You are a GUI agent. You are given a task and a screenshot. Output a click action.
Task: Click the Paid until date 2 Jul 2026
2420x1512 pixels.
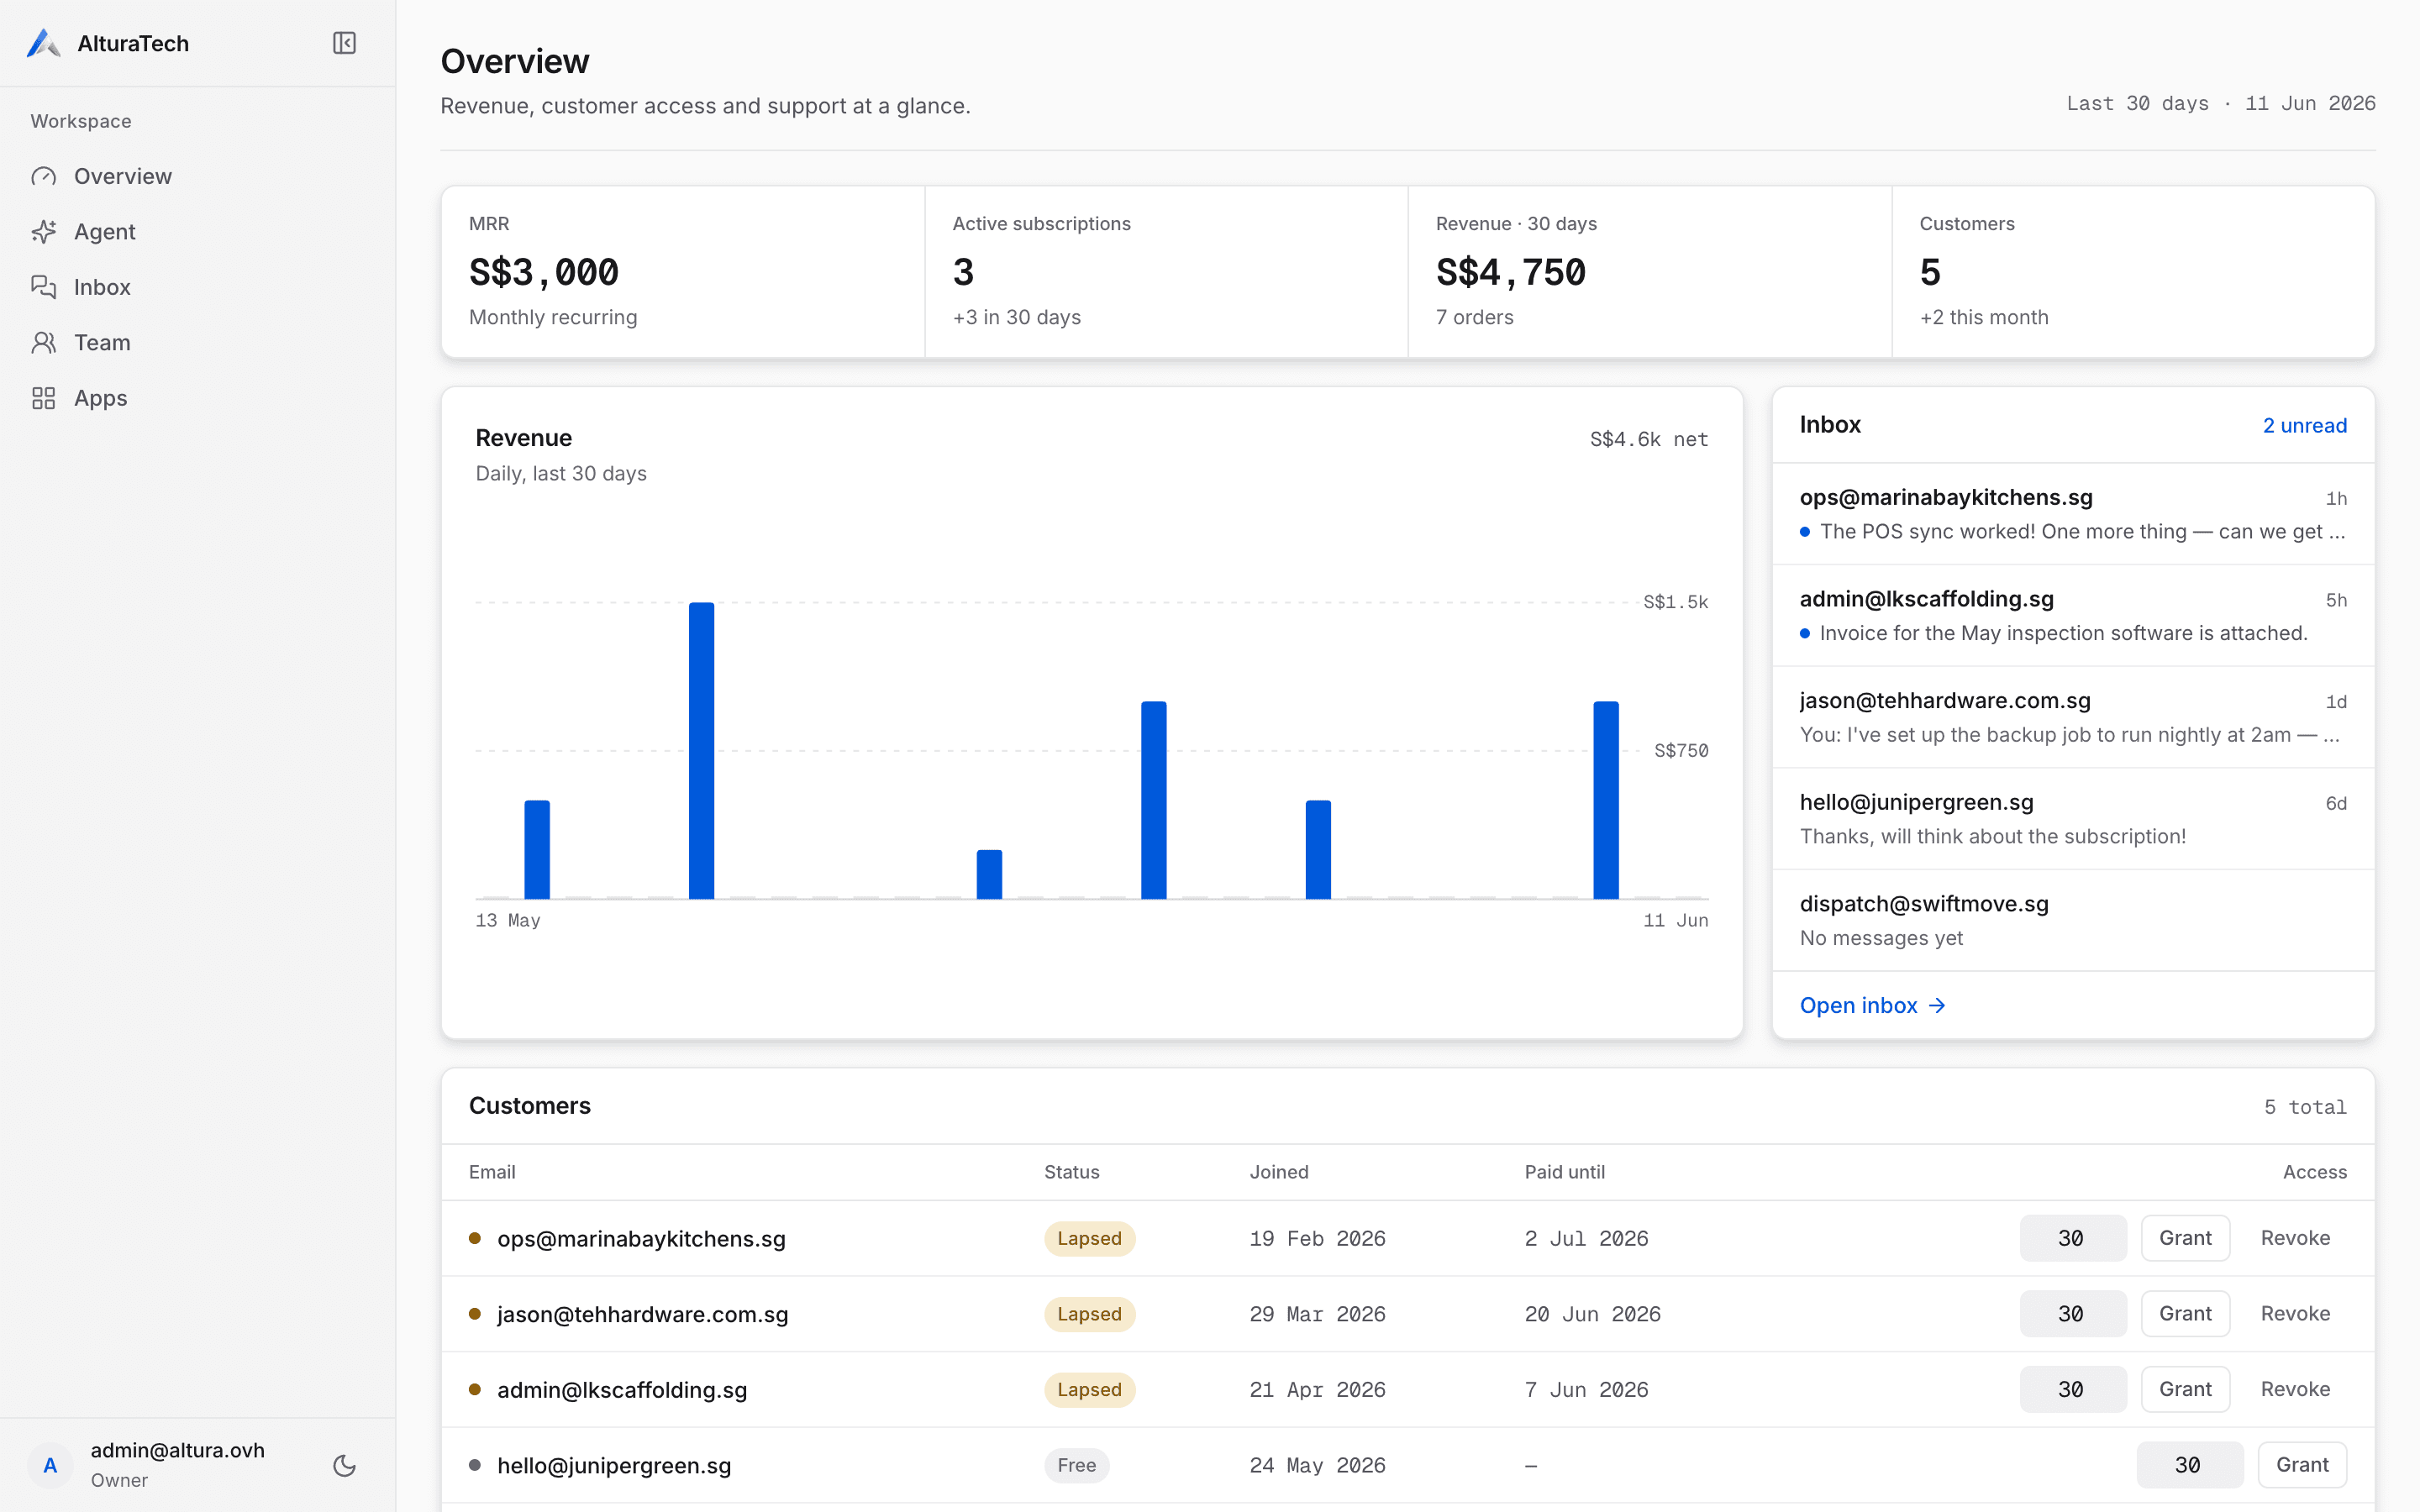1586,1238
